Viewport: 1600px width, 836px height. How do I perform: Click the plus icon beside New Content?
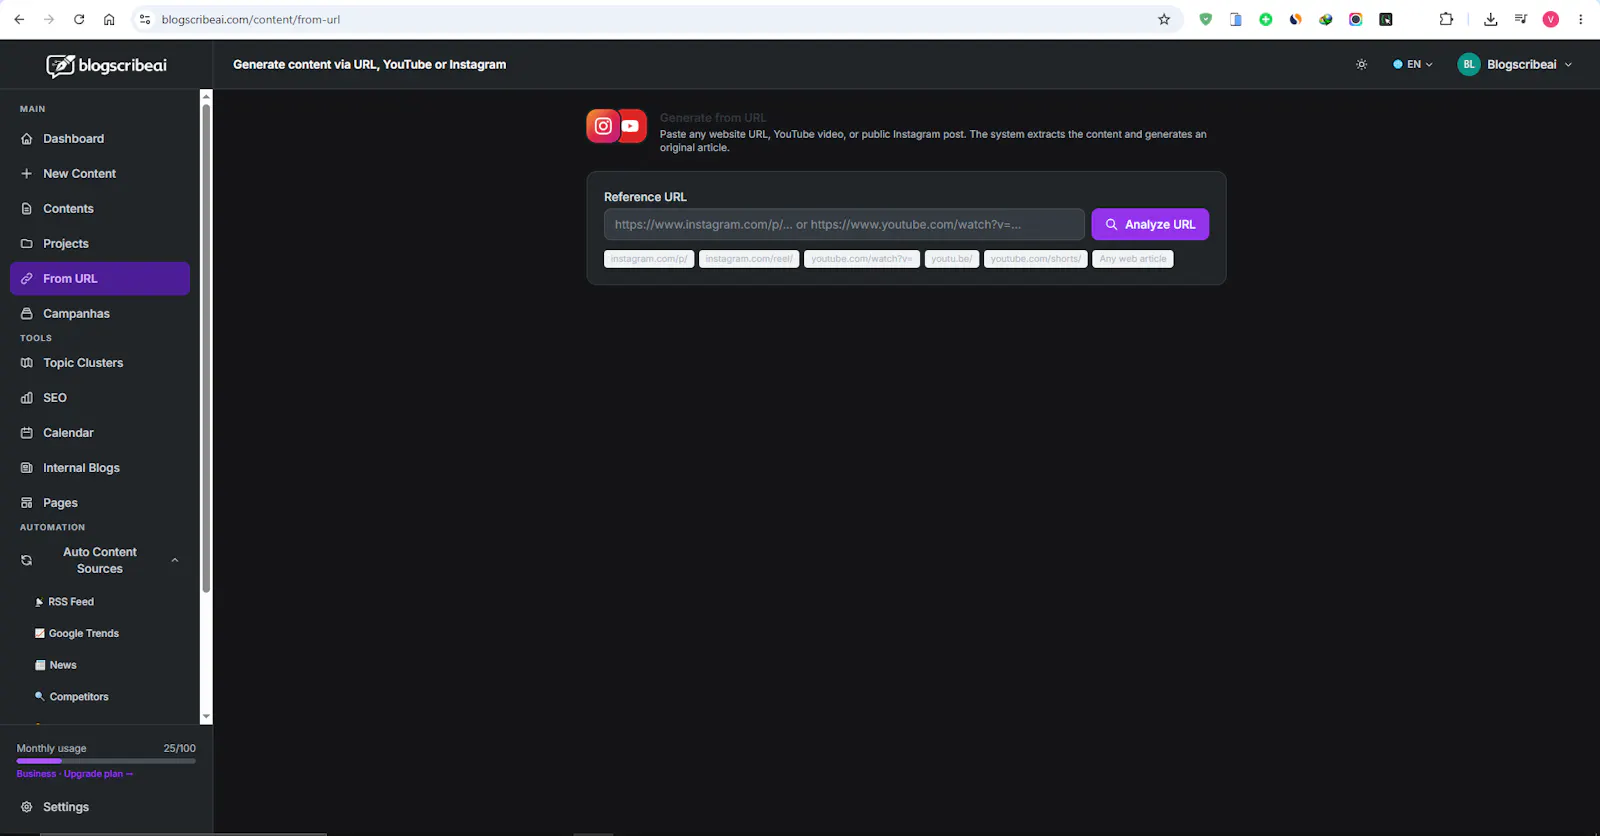point(27,174)
